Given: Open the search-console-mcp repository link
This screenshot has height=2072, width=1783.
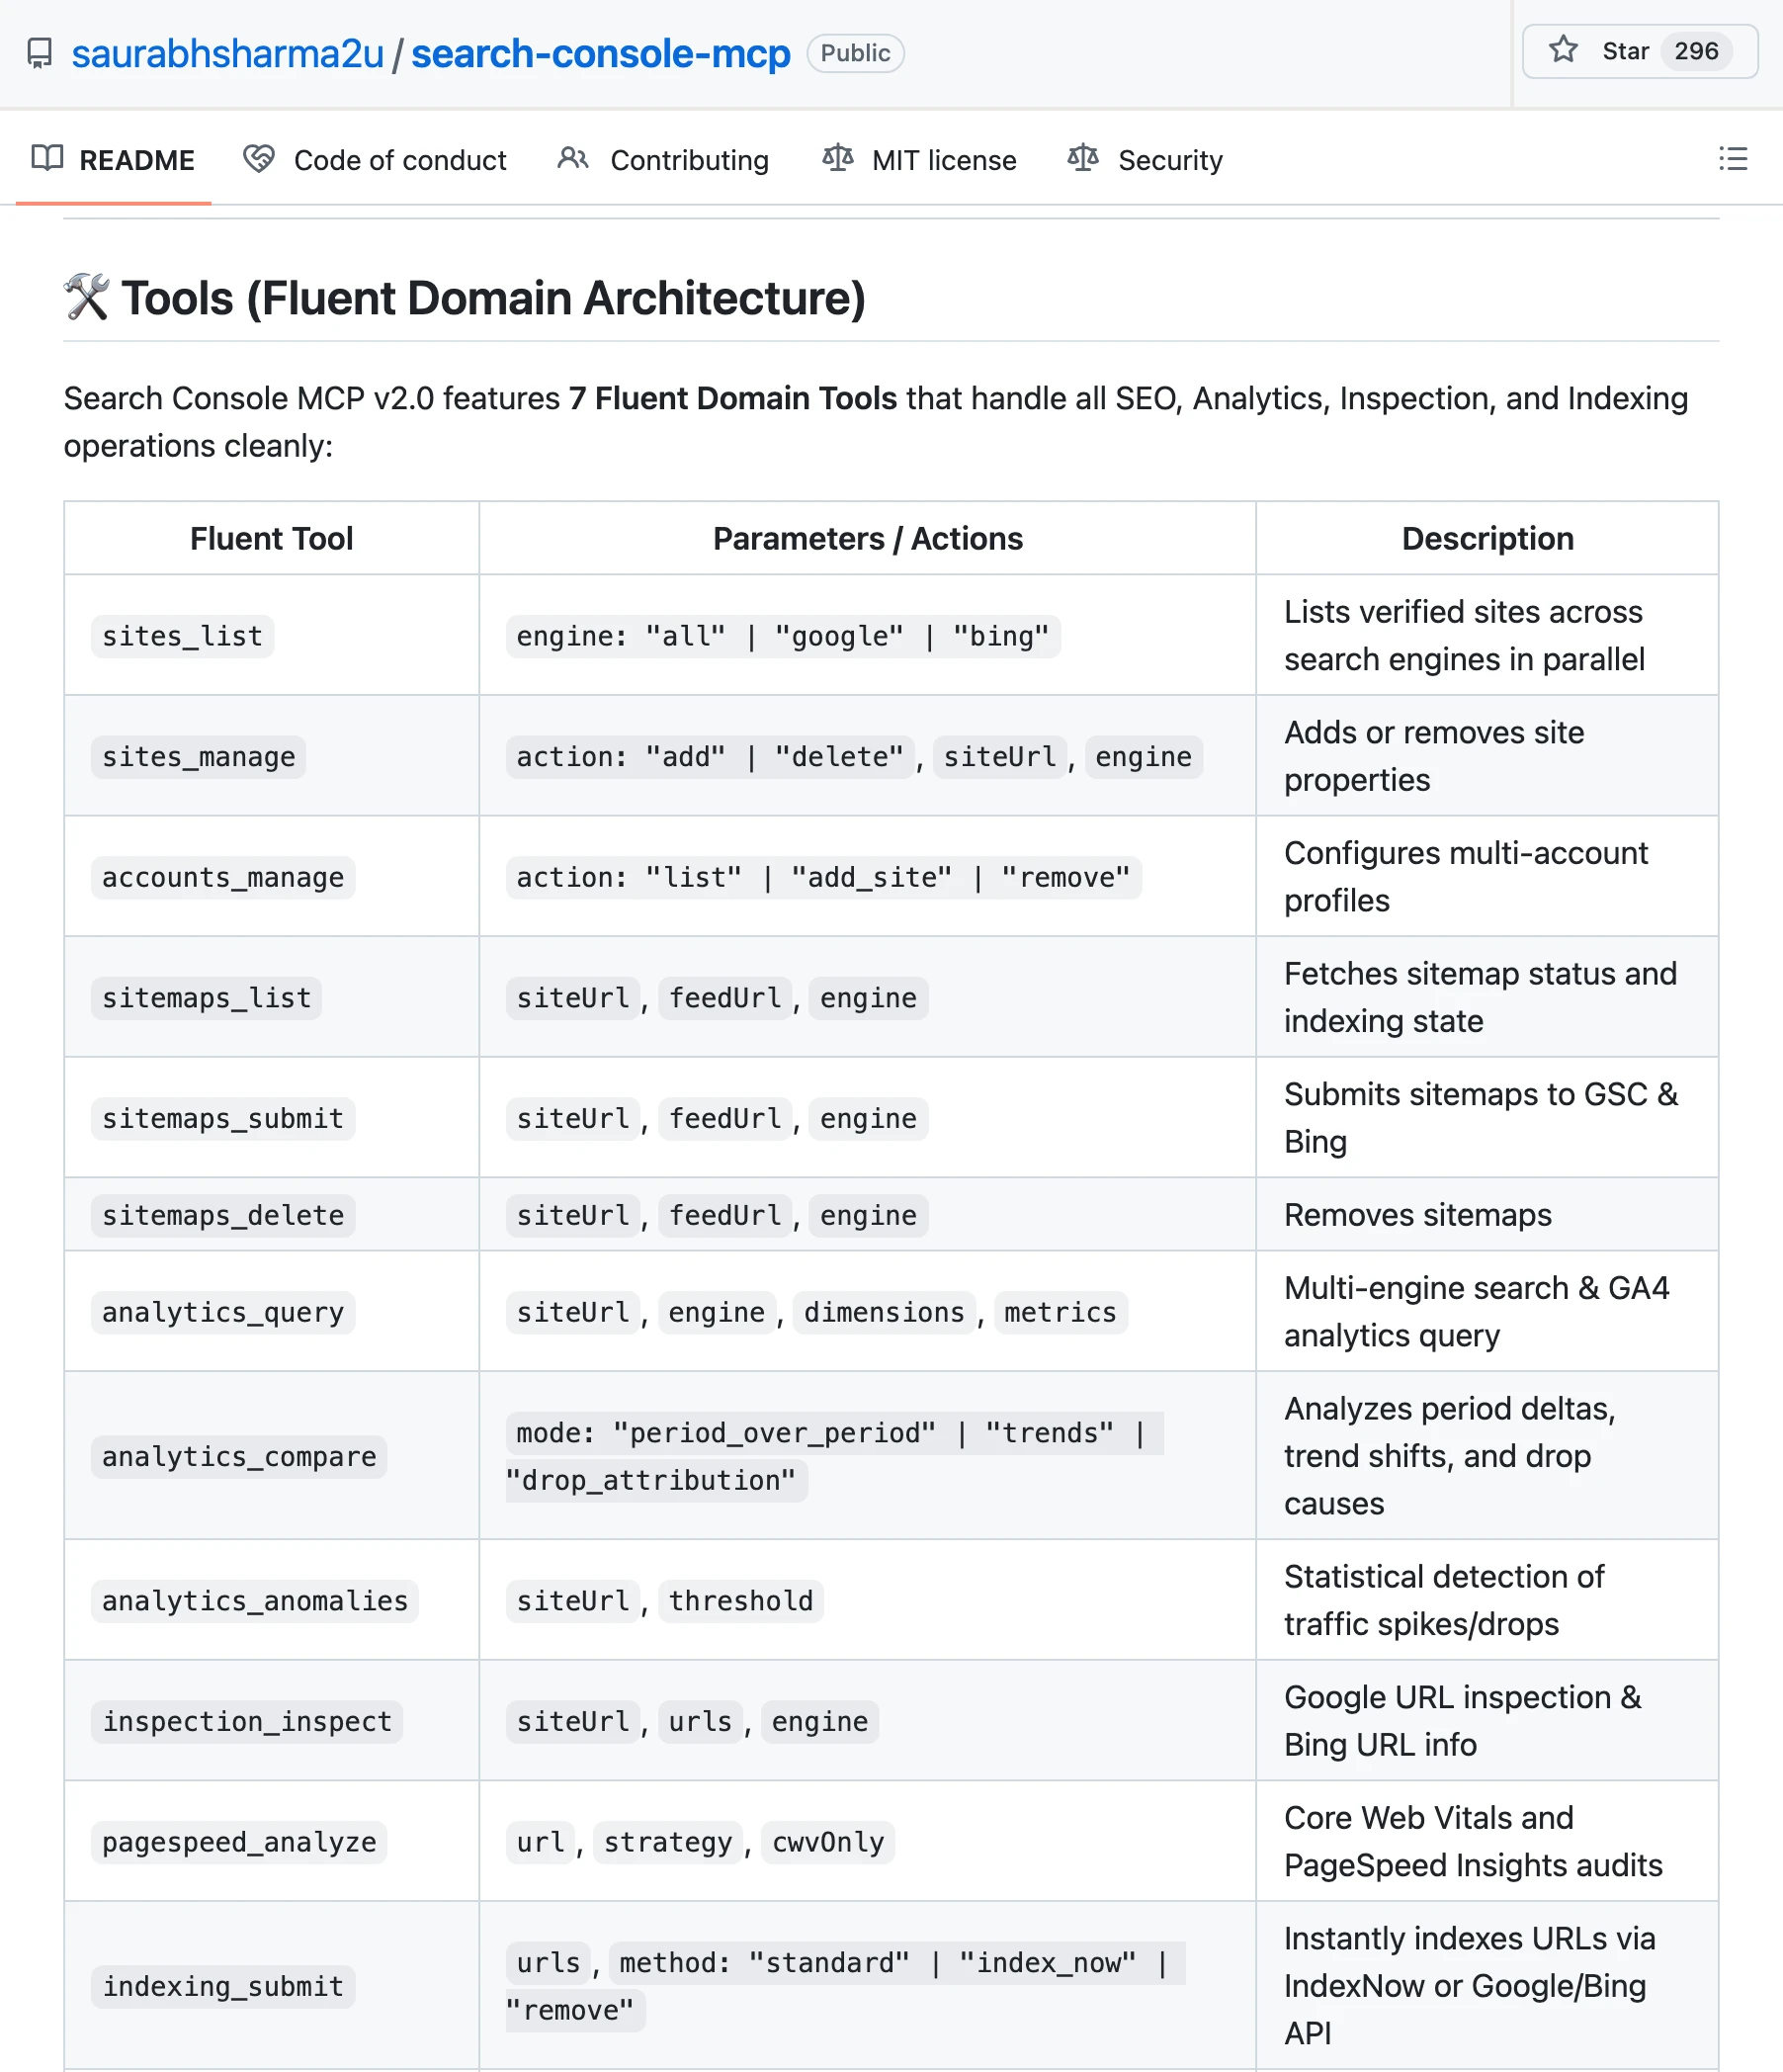Looking at the screenshot, I should [600, 54].
